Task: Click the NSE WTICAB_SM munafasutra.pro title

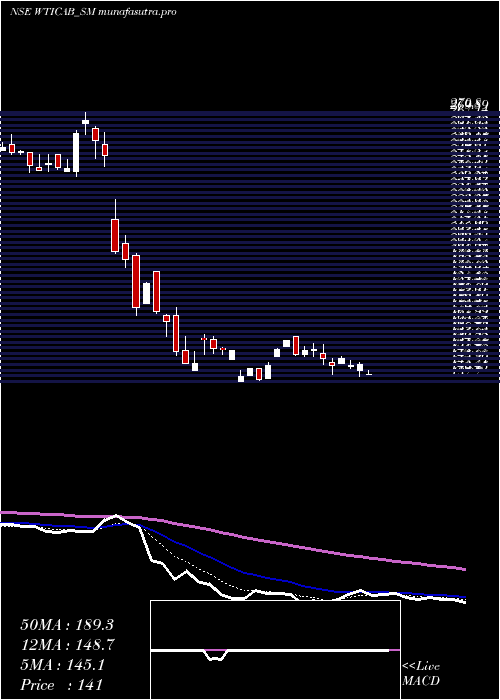Action: pyautogui.click(x=93, y=12)
